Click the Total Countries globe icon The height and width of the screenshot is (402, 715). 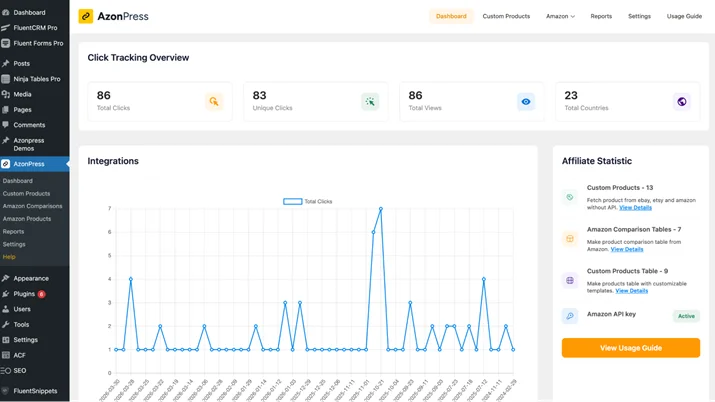coord(682,102)
